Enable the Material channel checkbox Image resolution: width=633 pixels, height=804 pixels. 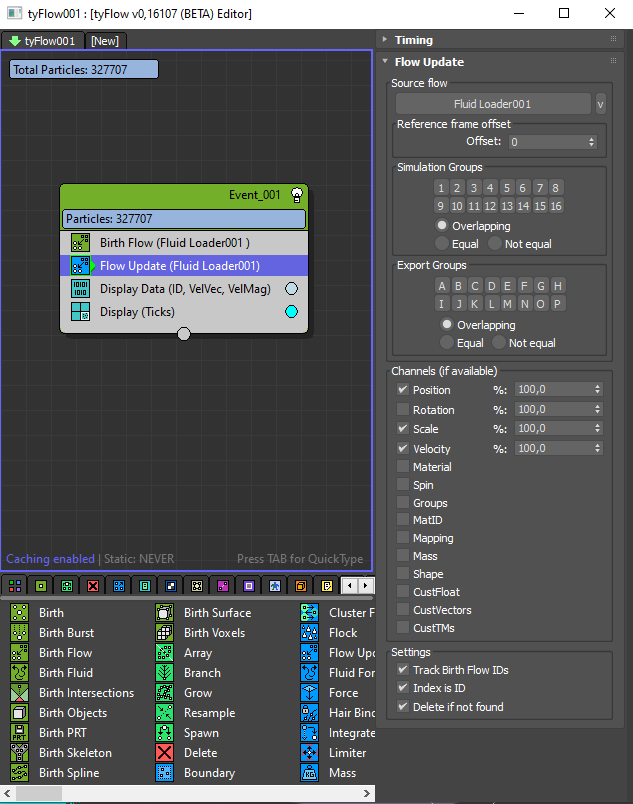click(403, 467)
